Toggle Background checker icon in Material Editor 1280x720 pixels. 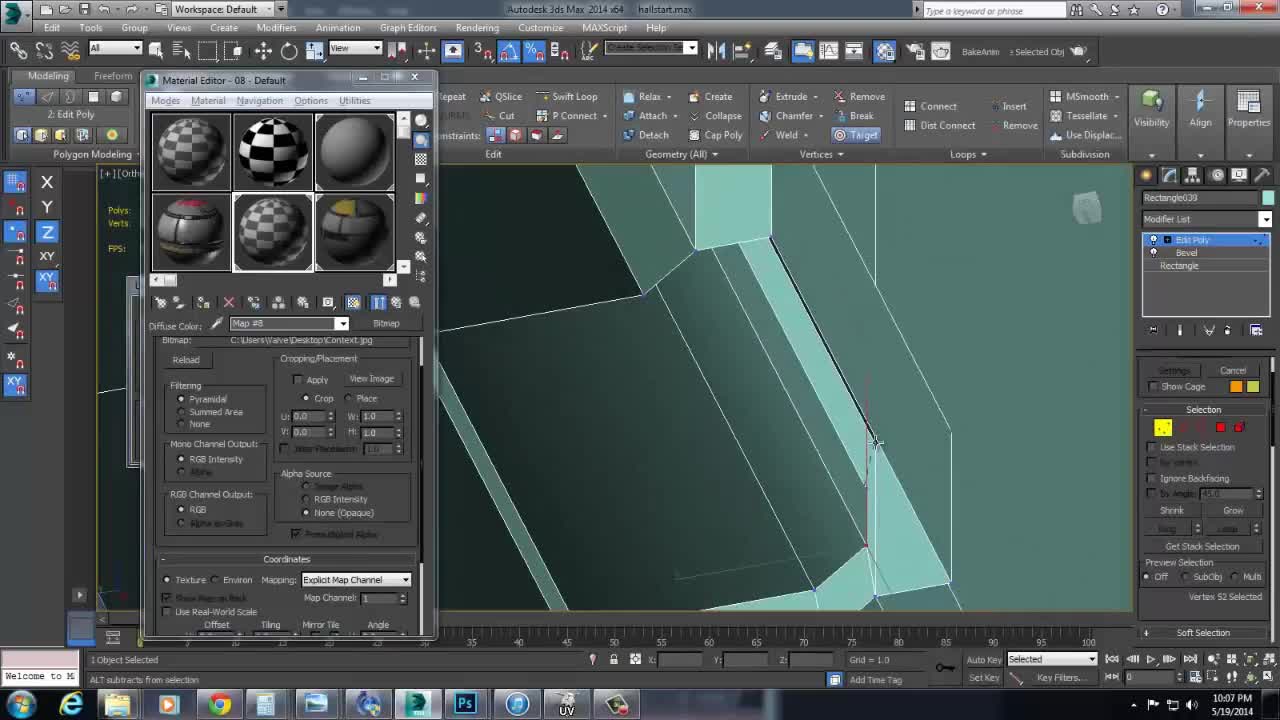tap(421, 159)
